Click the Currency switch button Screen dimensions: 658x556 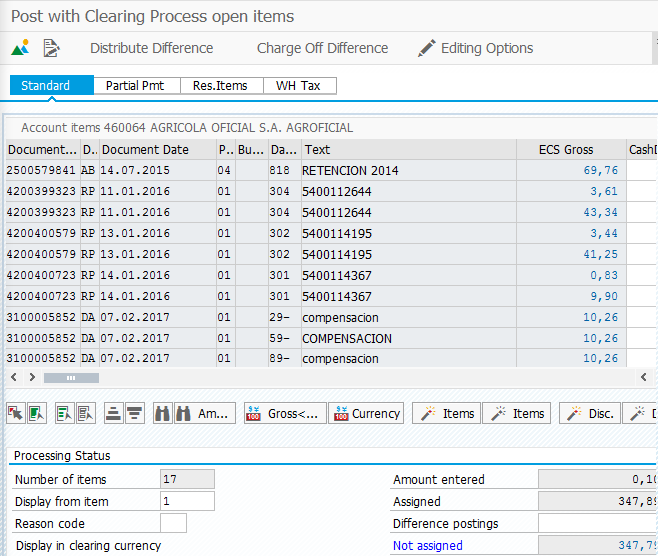(x=366, y=413)
